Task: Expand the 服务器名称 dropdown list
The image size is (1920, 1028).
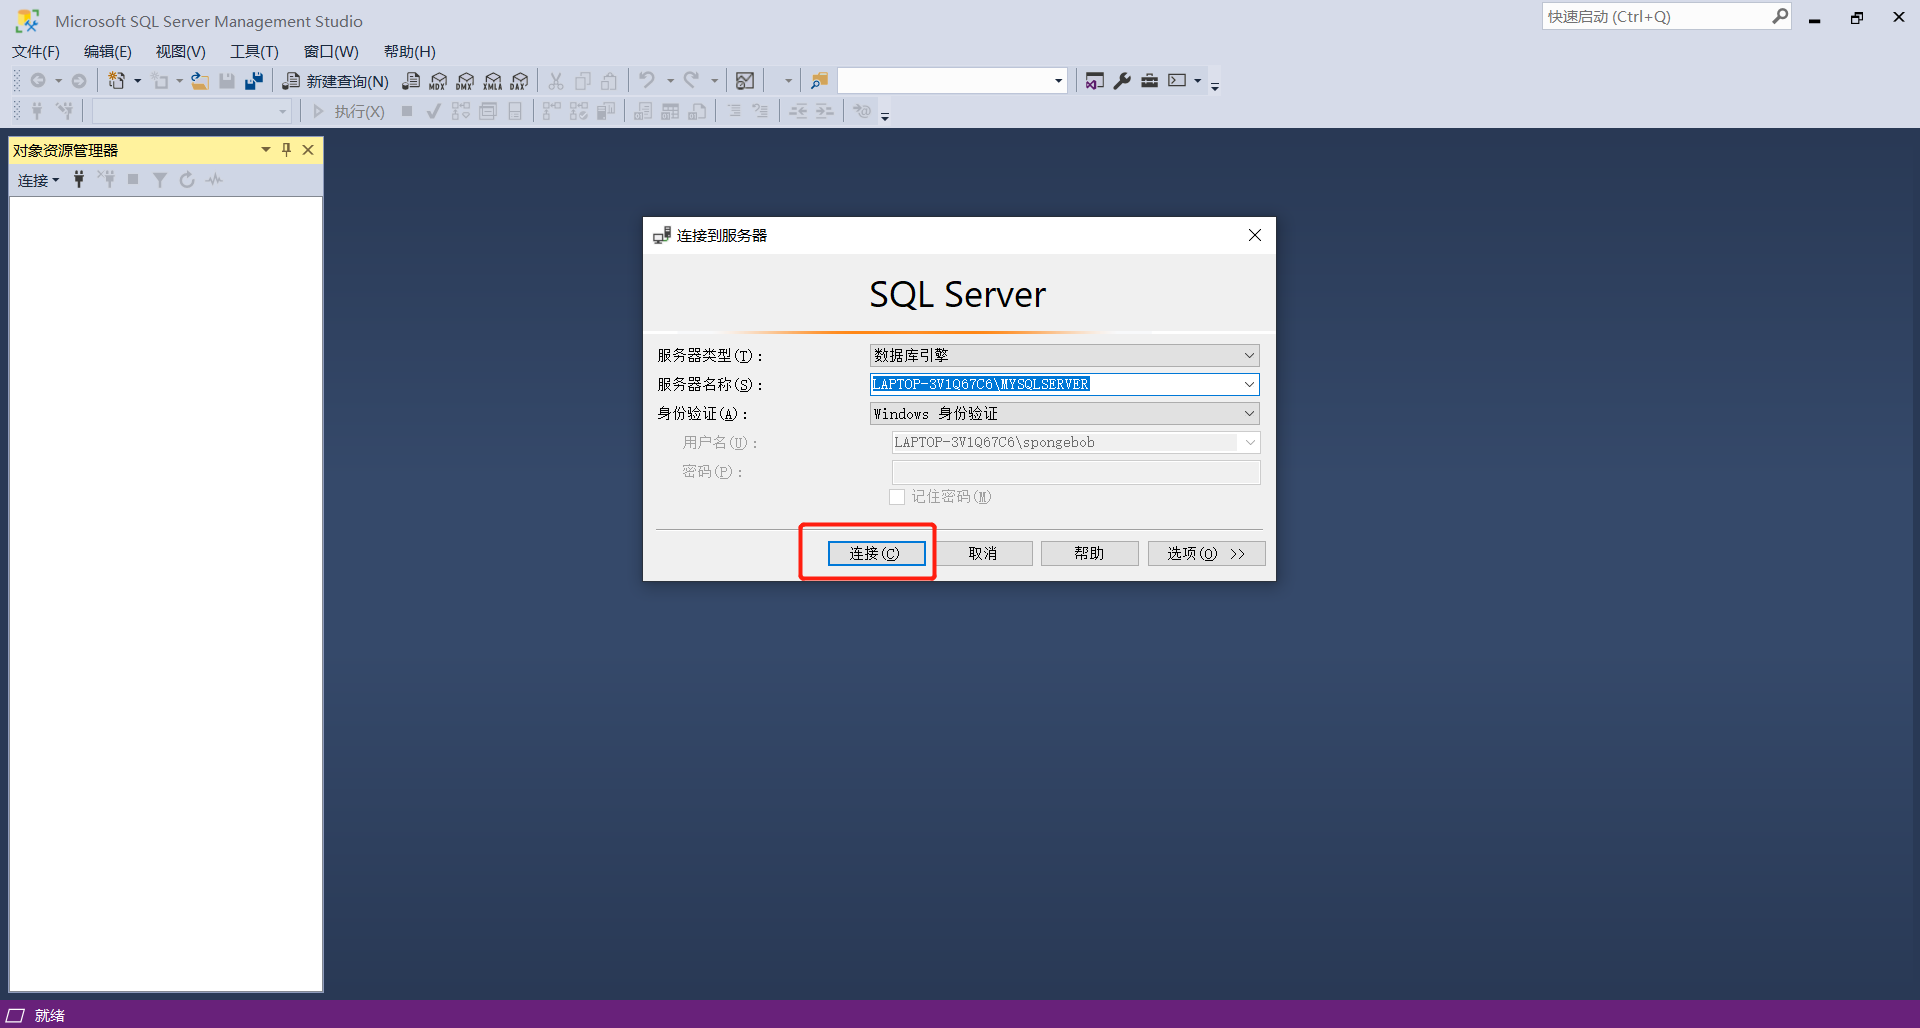Action: point(1248,384)
